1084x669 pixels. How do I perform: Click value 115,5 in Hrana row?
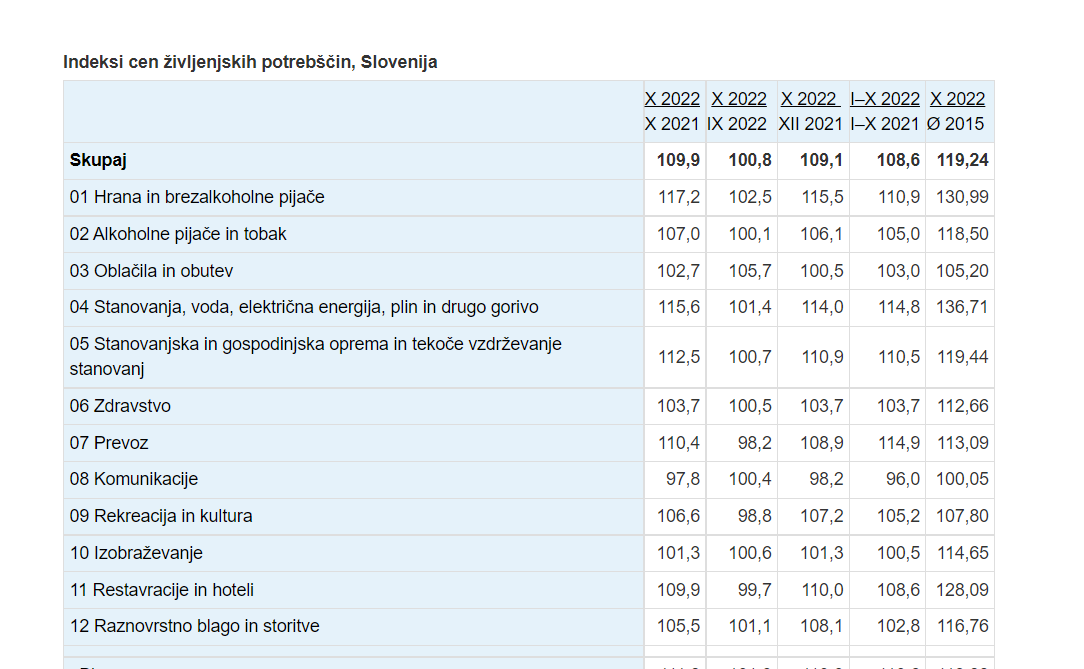(x=822, y=197)
